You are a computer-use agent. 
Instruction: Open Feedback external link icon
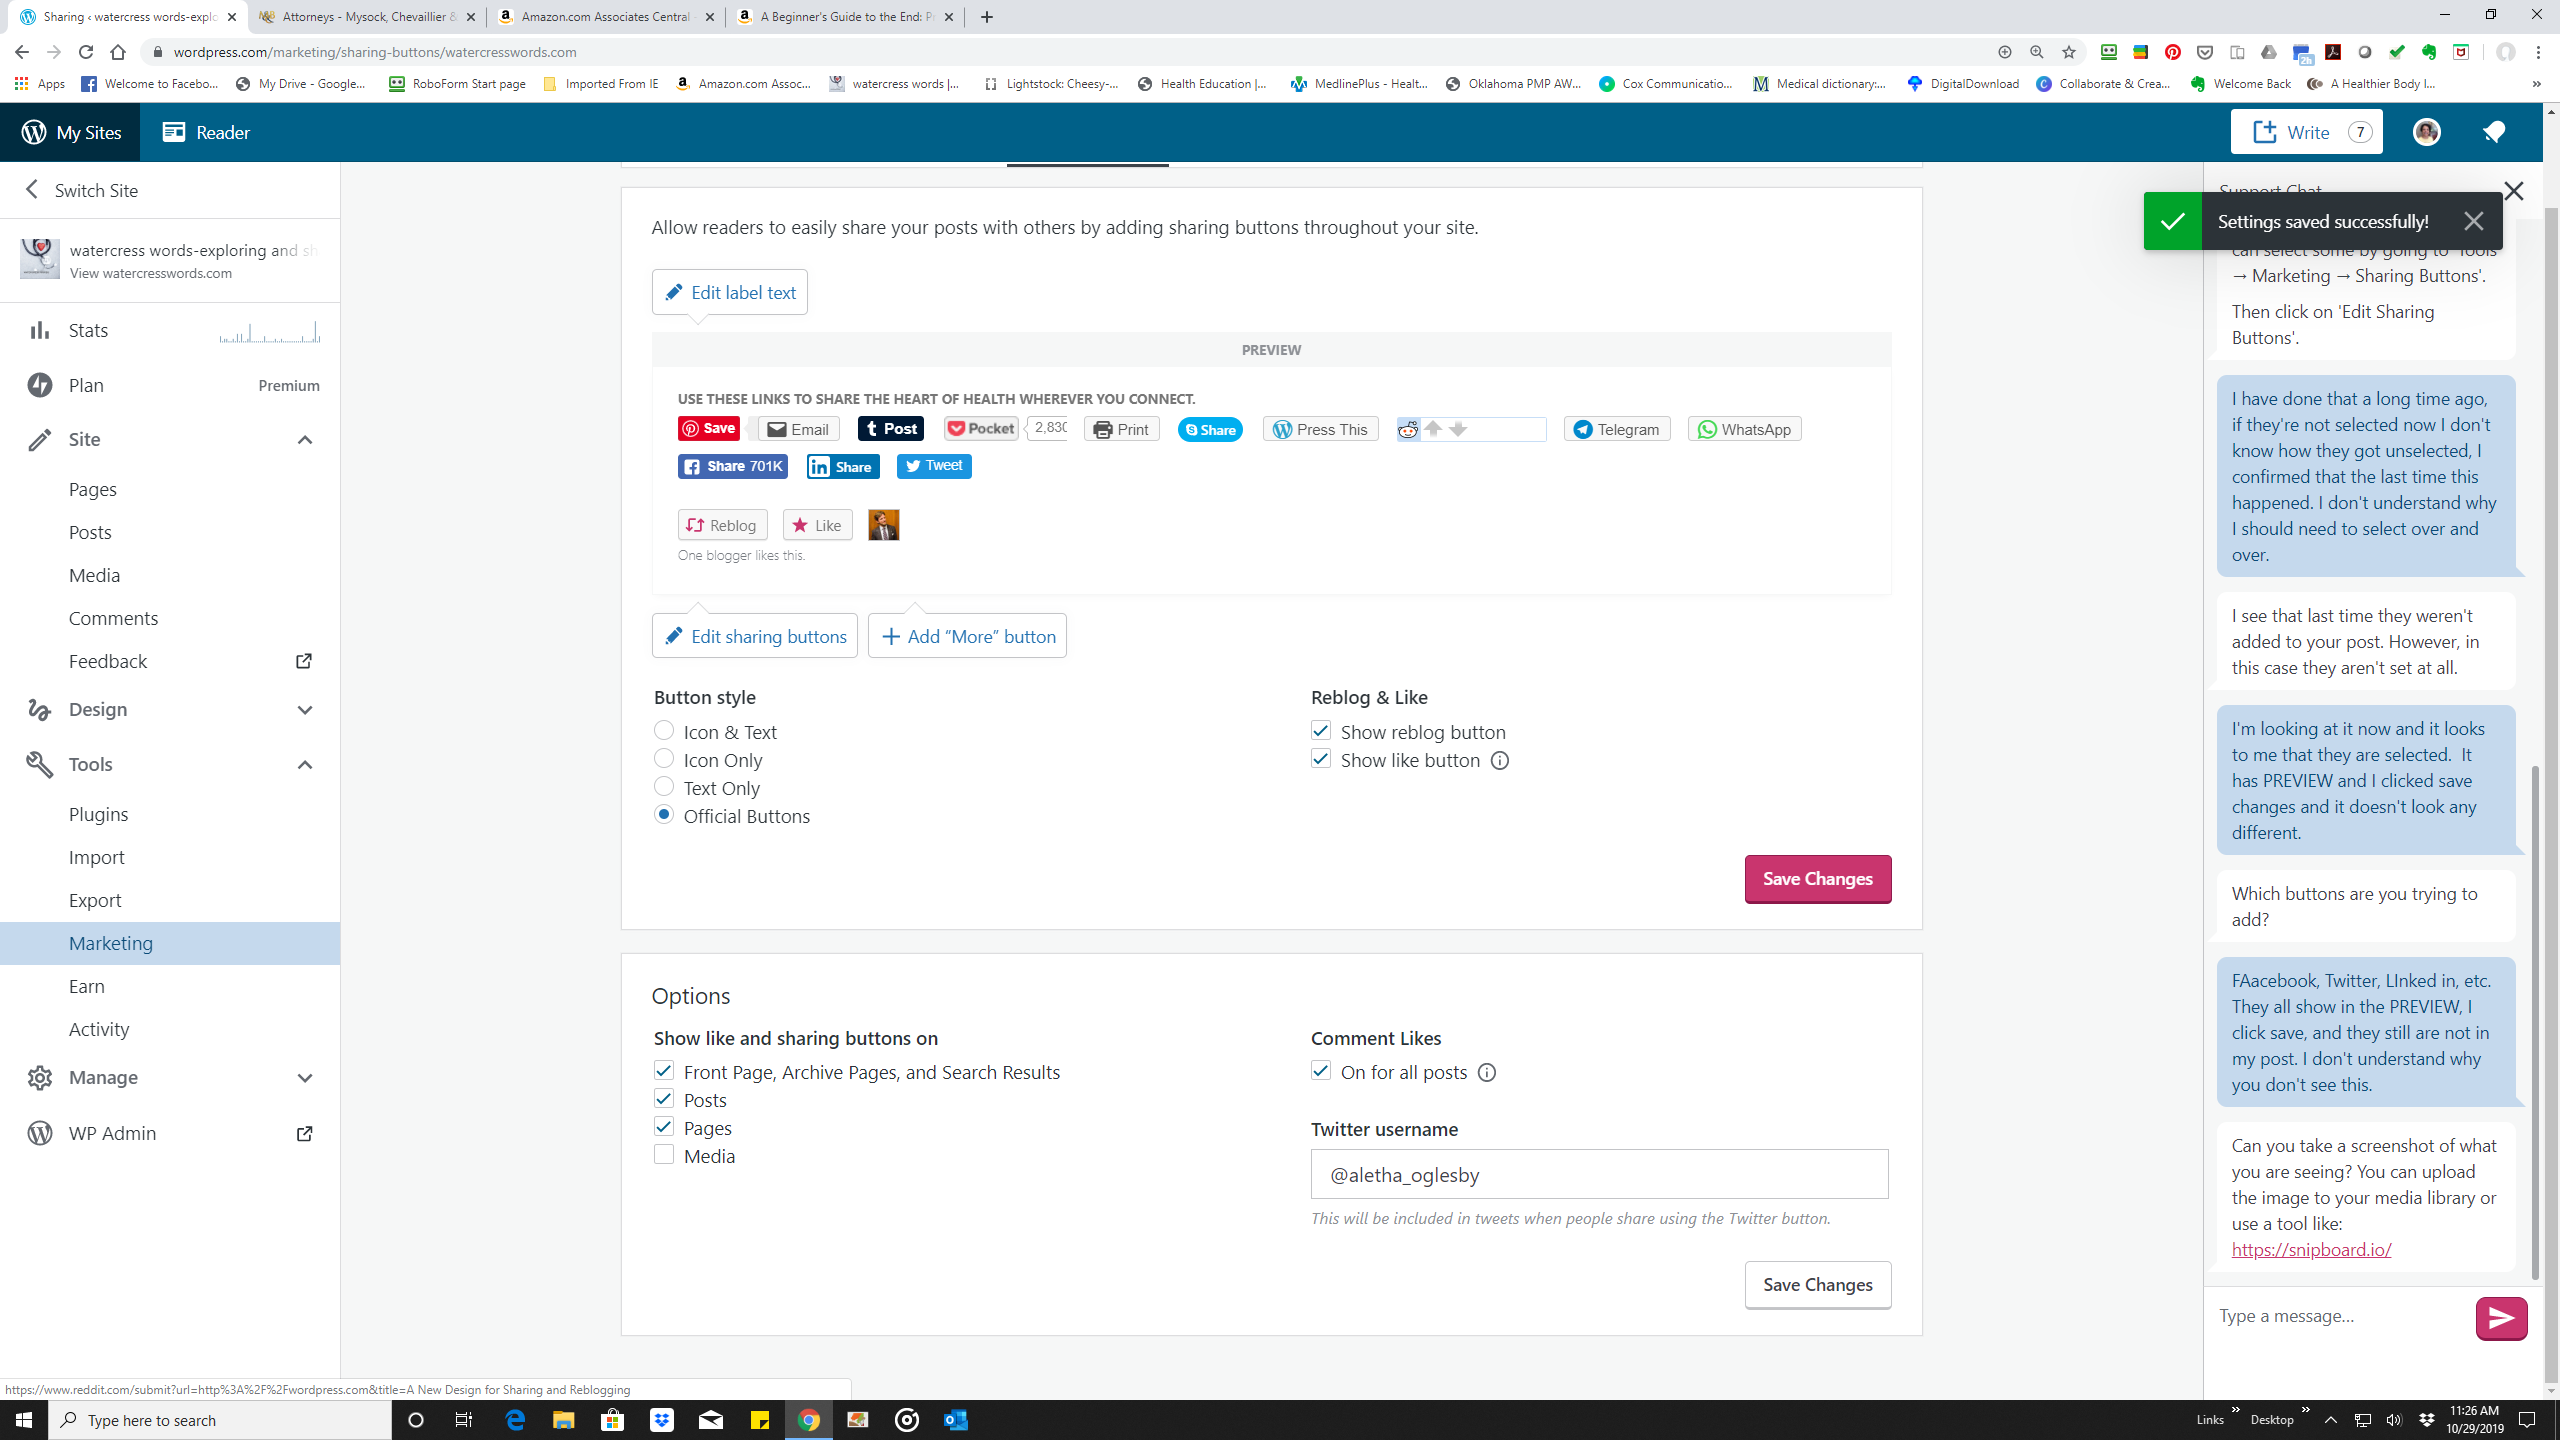pos(304,661)
